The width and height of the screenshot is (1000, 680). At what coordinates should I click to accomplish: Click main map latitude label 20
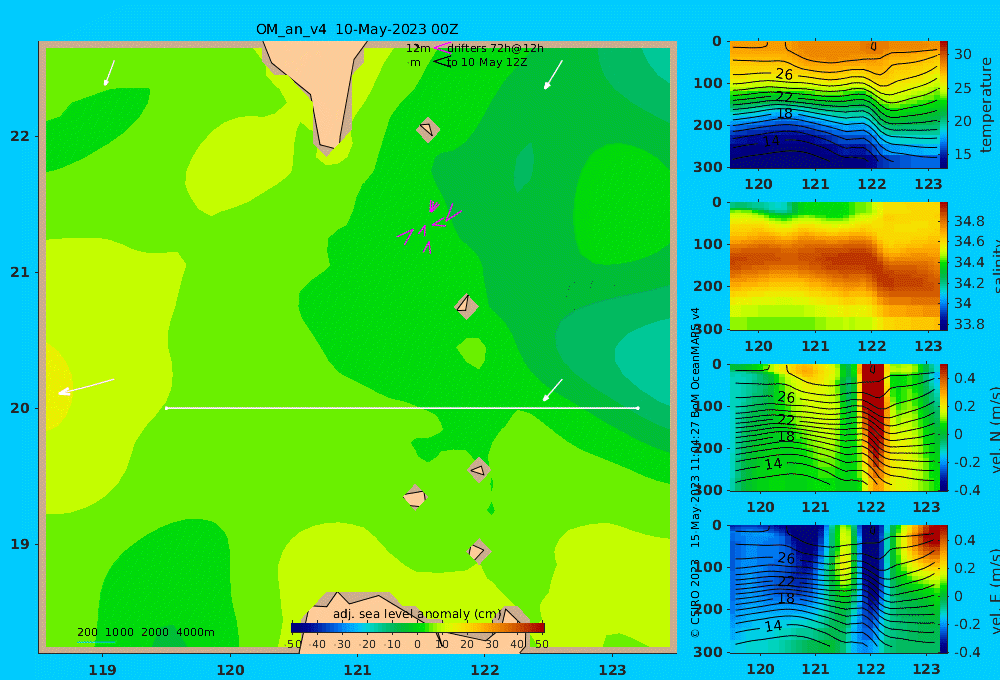[x=20, y=408]
